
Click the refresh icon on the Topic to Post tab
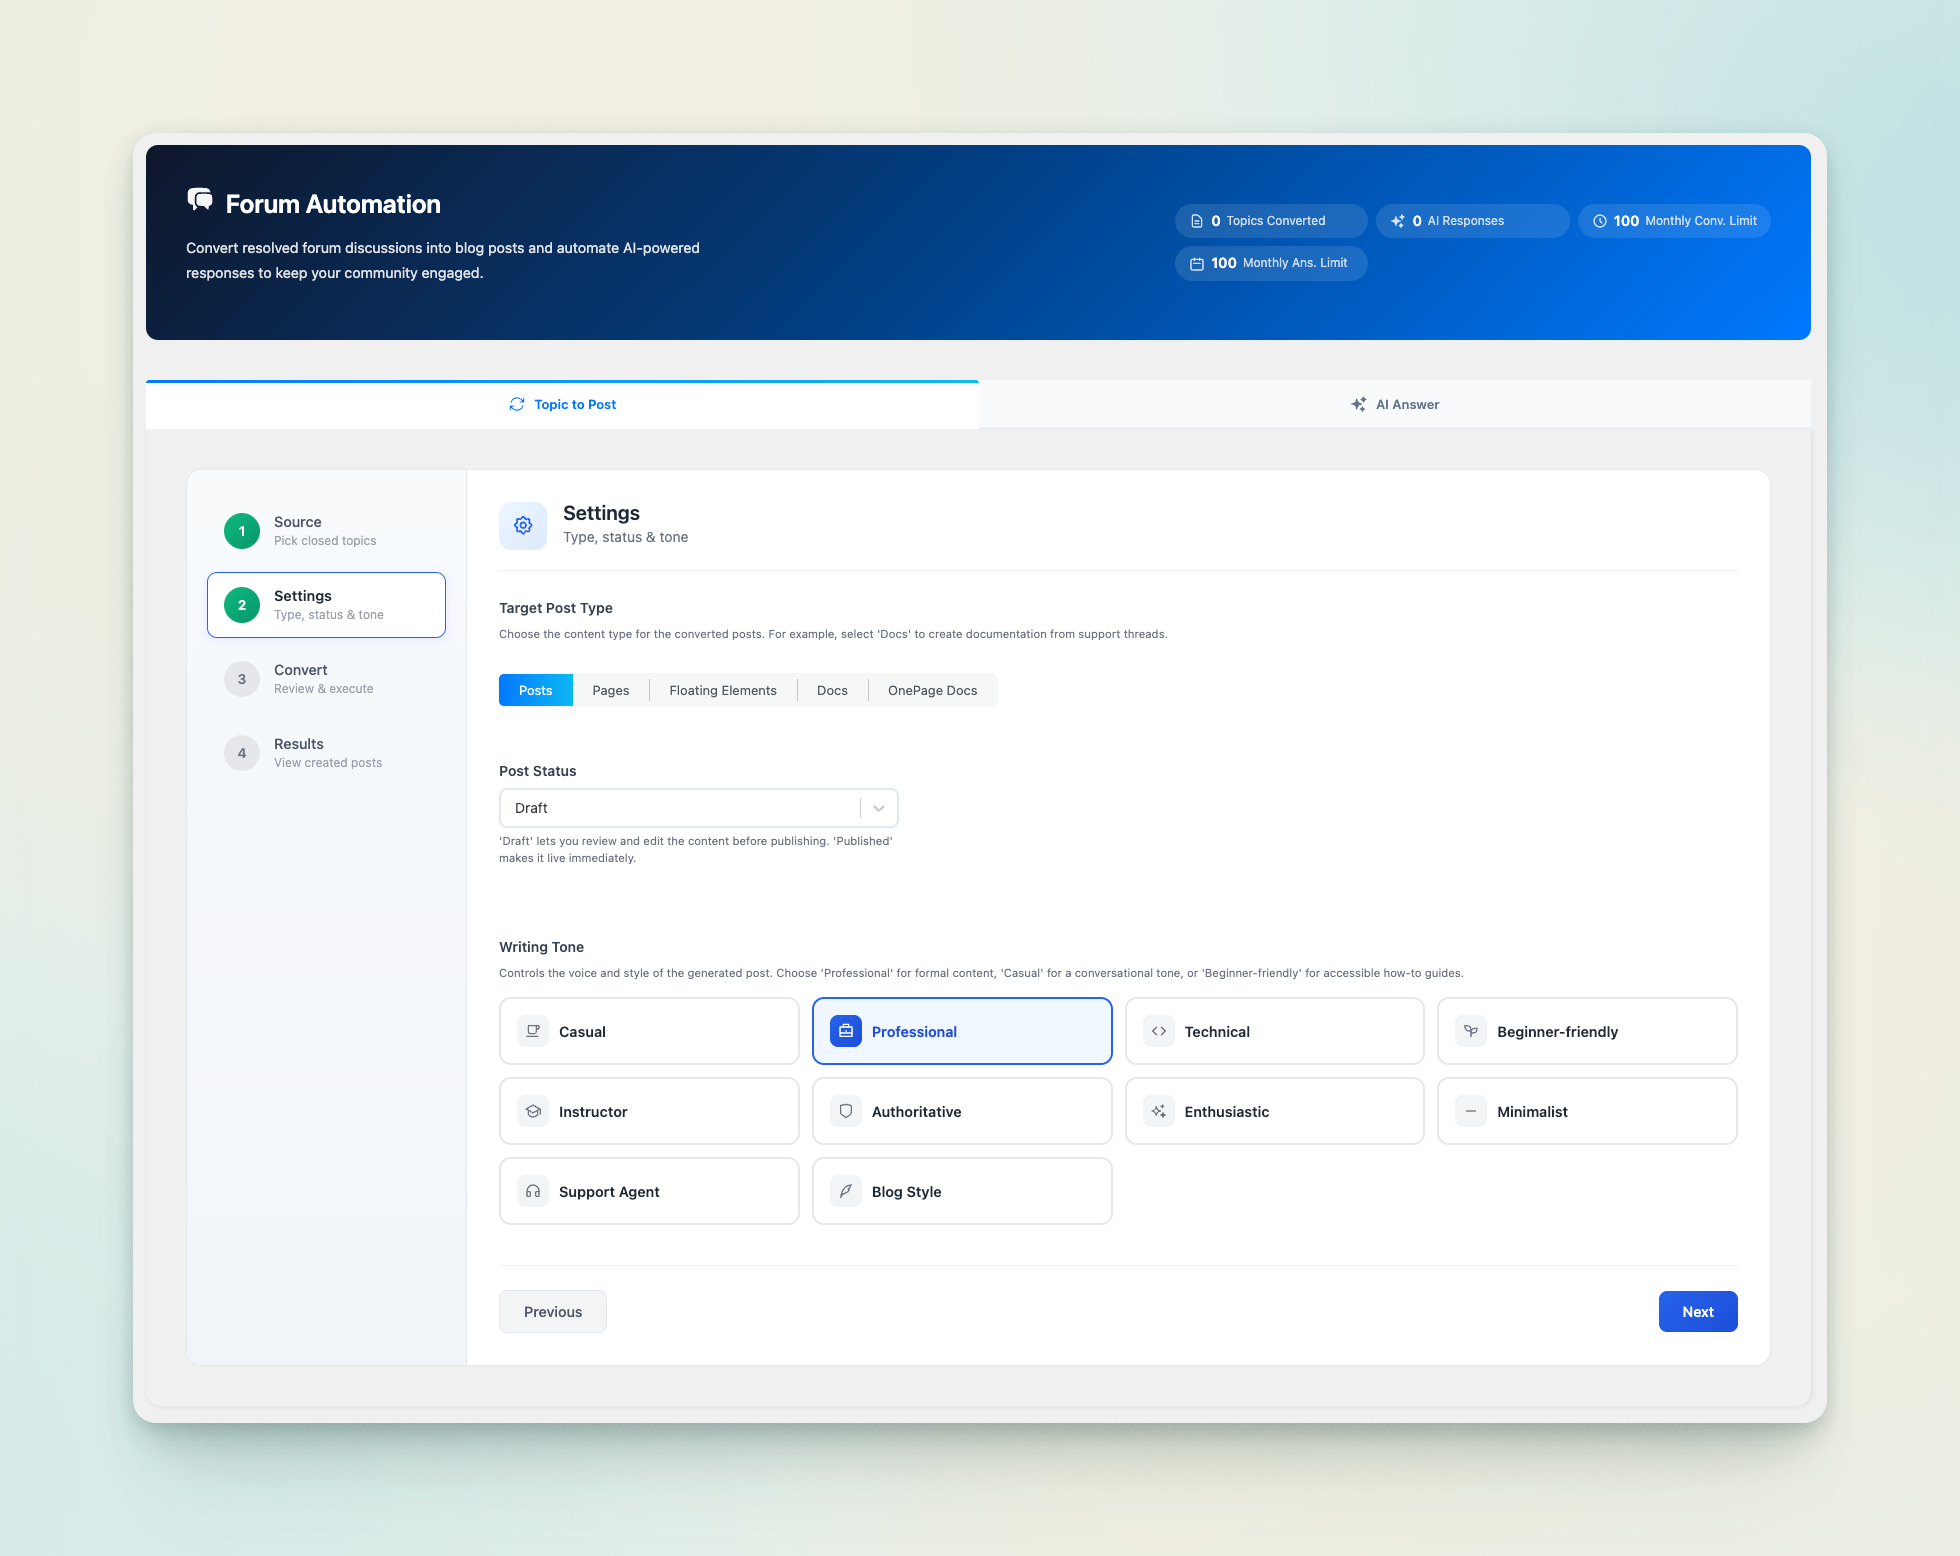click(517, 404)
